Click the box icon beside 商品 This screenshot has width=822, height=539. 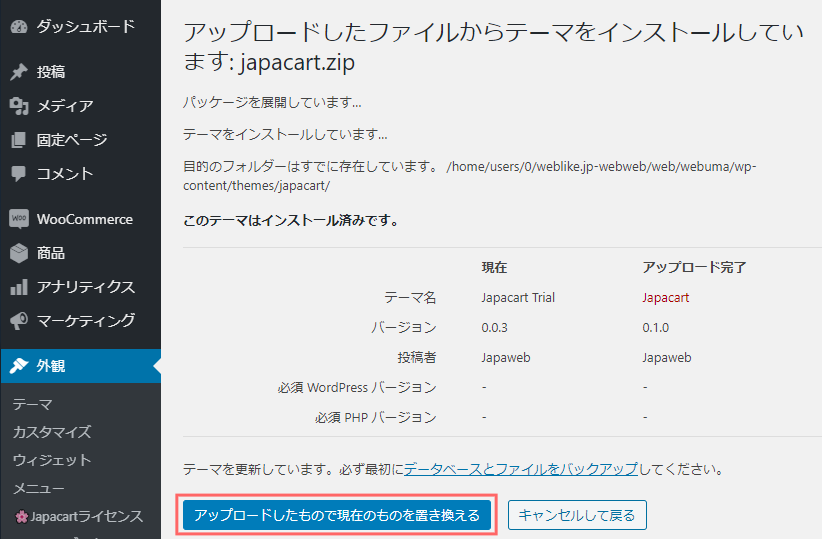pyautogui.click(x=19, y=253)
